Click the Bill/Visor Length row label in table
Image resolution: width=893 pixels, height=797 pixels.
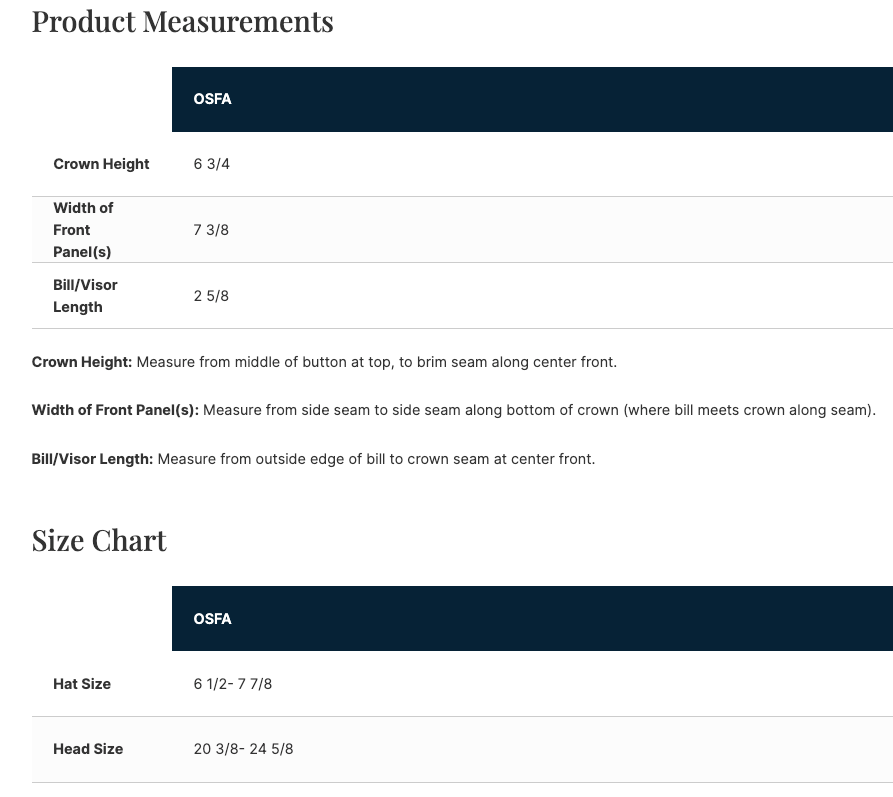coord(85,296)
